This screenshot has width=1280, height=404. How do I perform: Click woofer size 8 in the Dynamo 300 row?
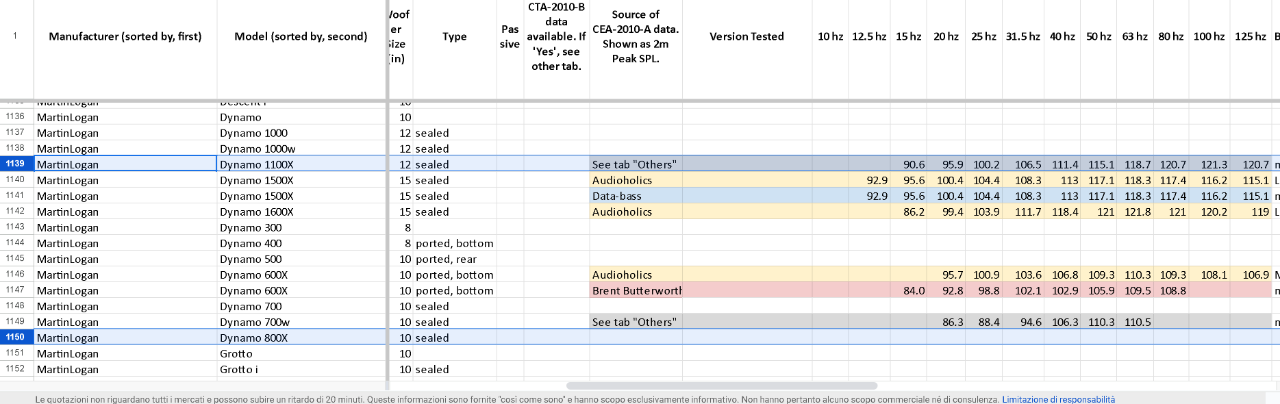coord(399,227)
